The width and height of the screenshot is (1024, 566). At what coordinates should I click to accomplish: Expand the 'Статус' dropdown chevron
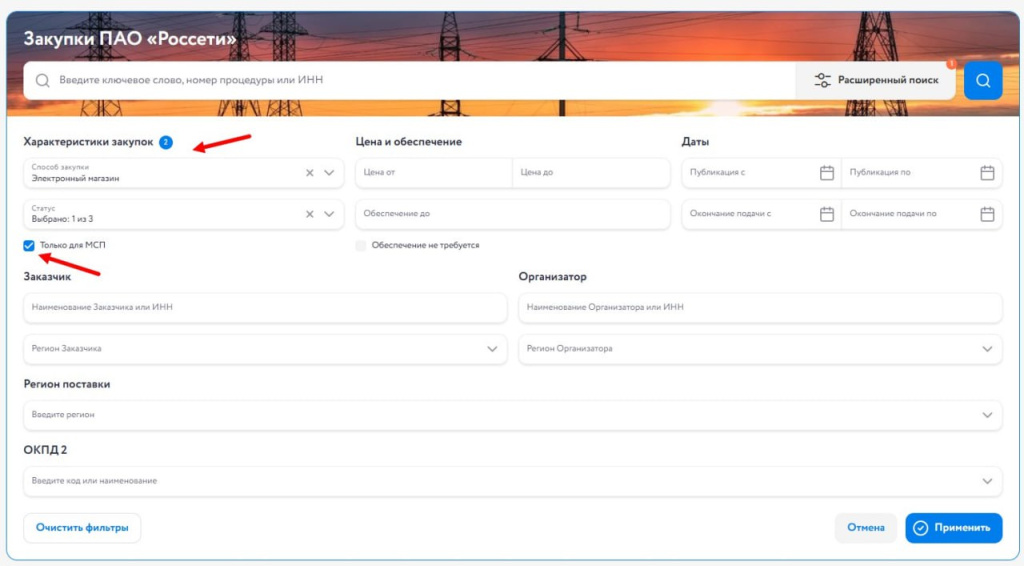click(x=329, y=214)
